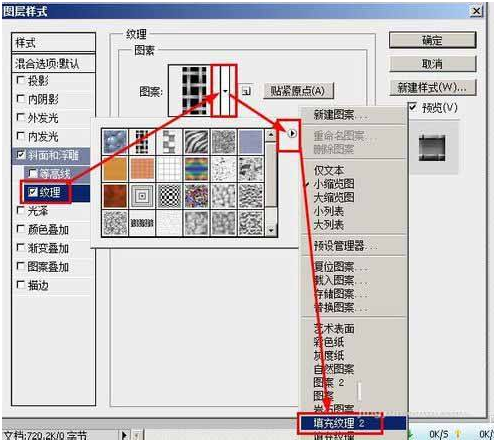Enable the 图案叠加 pattern overlay checkbox
The width and height of the screenshot is (494, 443).
21,266
